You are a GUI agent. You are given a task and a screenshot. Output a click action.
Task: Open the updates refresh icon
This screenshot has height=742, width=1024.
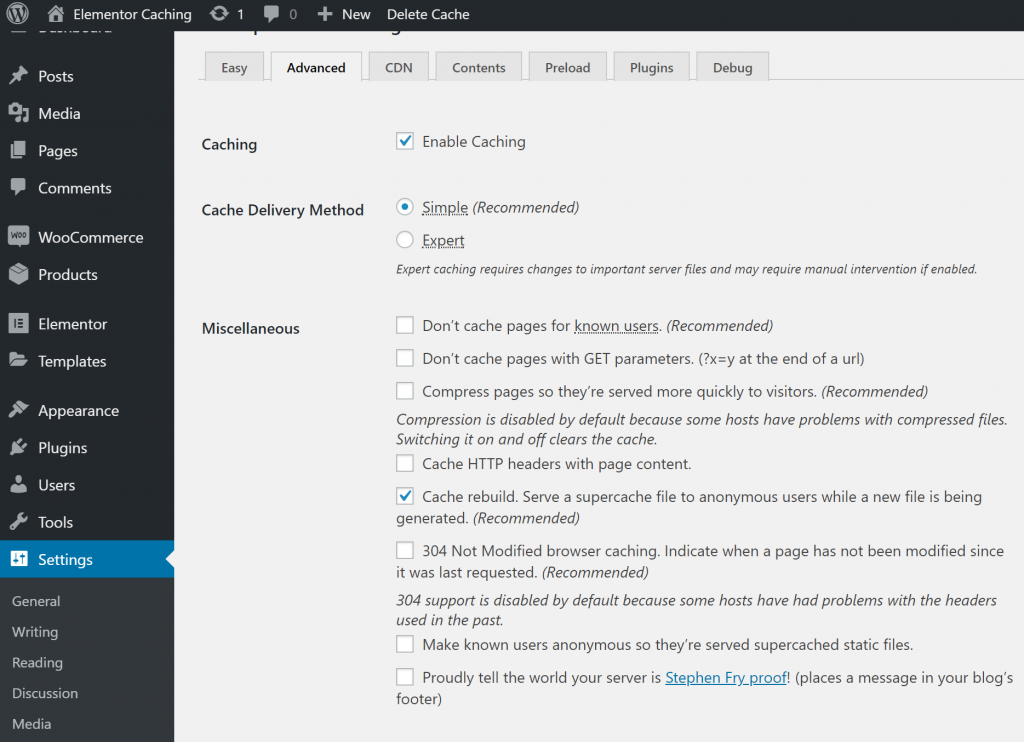pos(219,14)
